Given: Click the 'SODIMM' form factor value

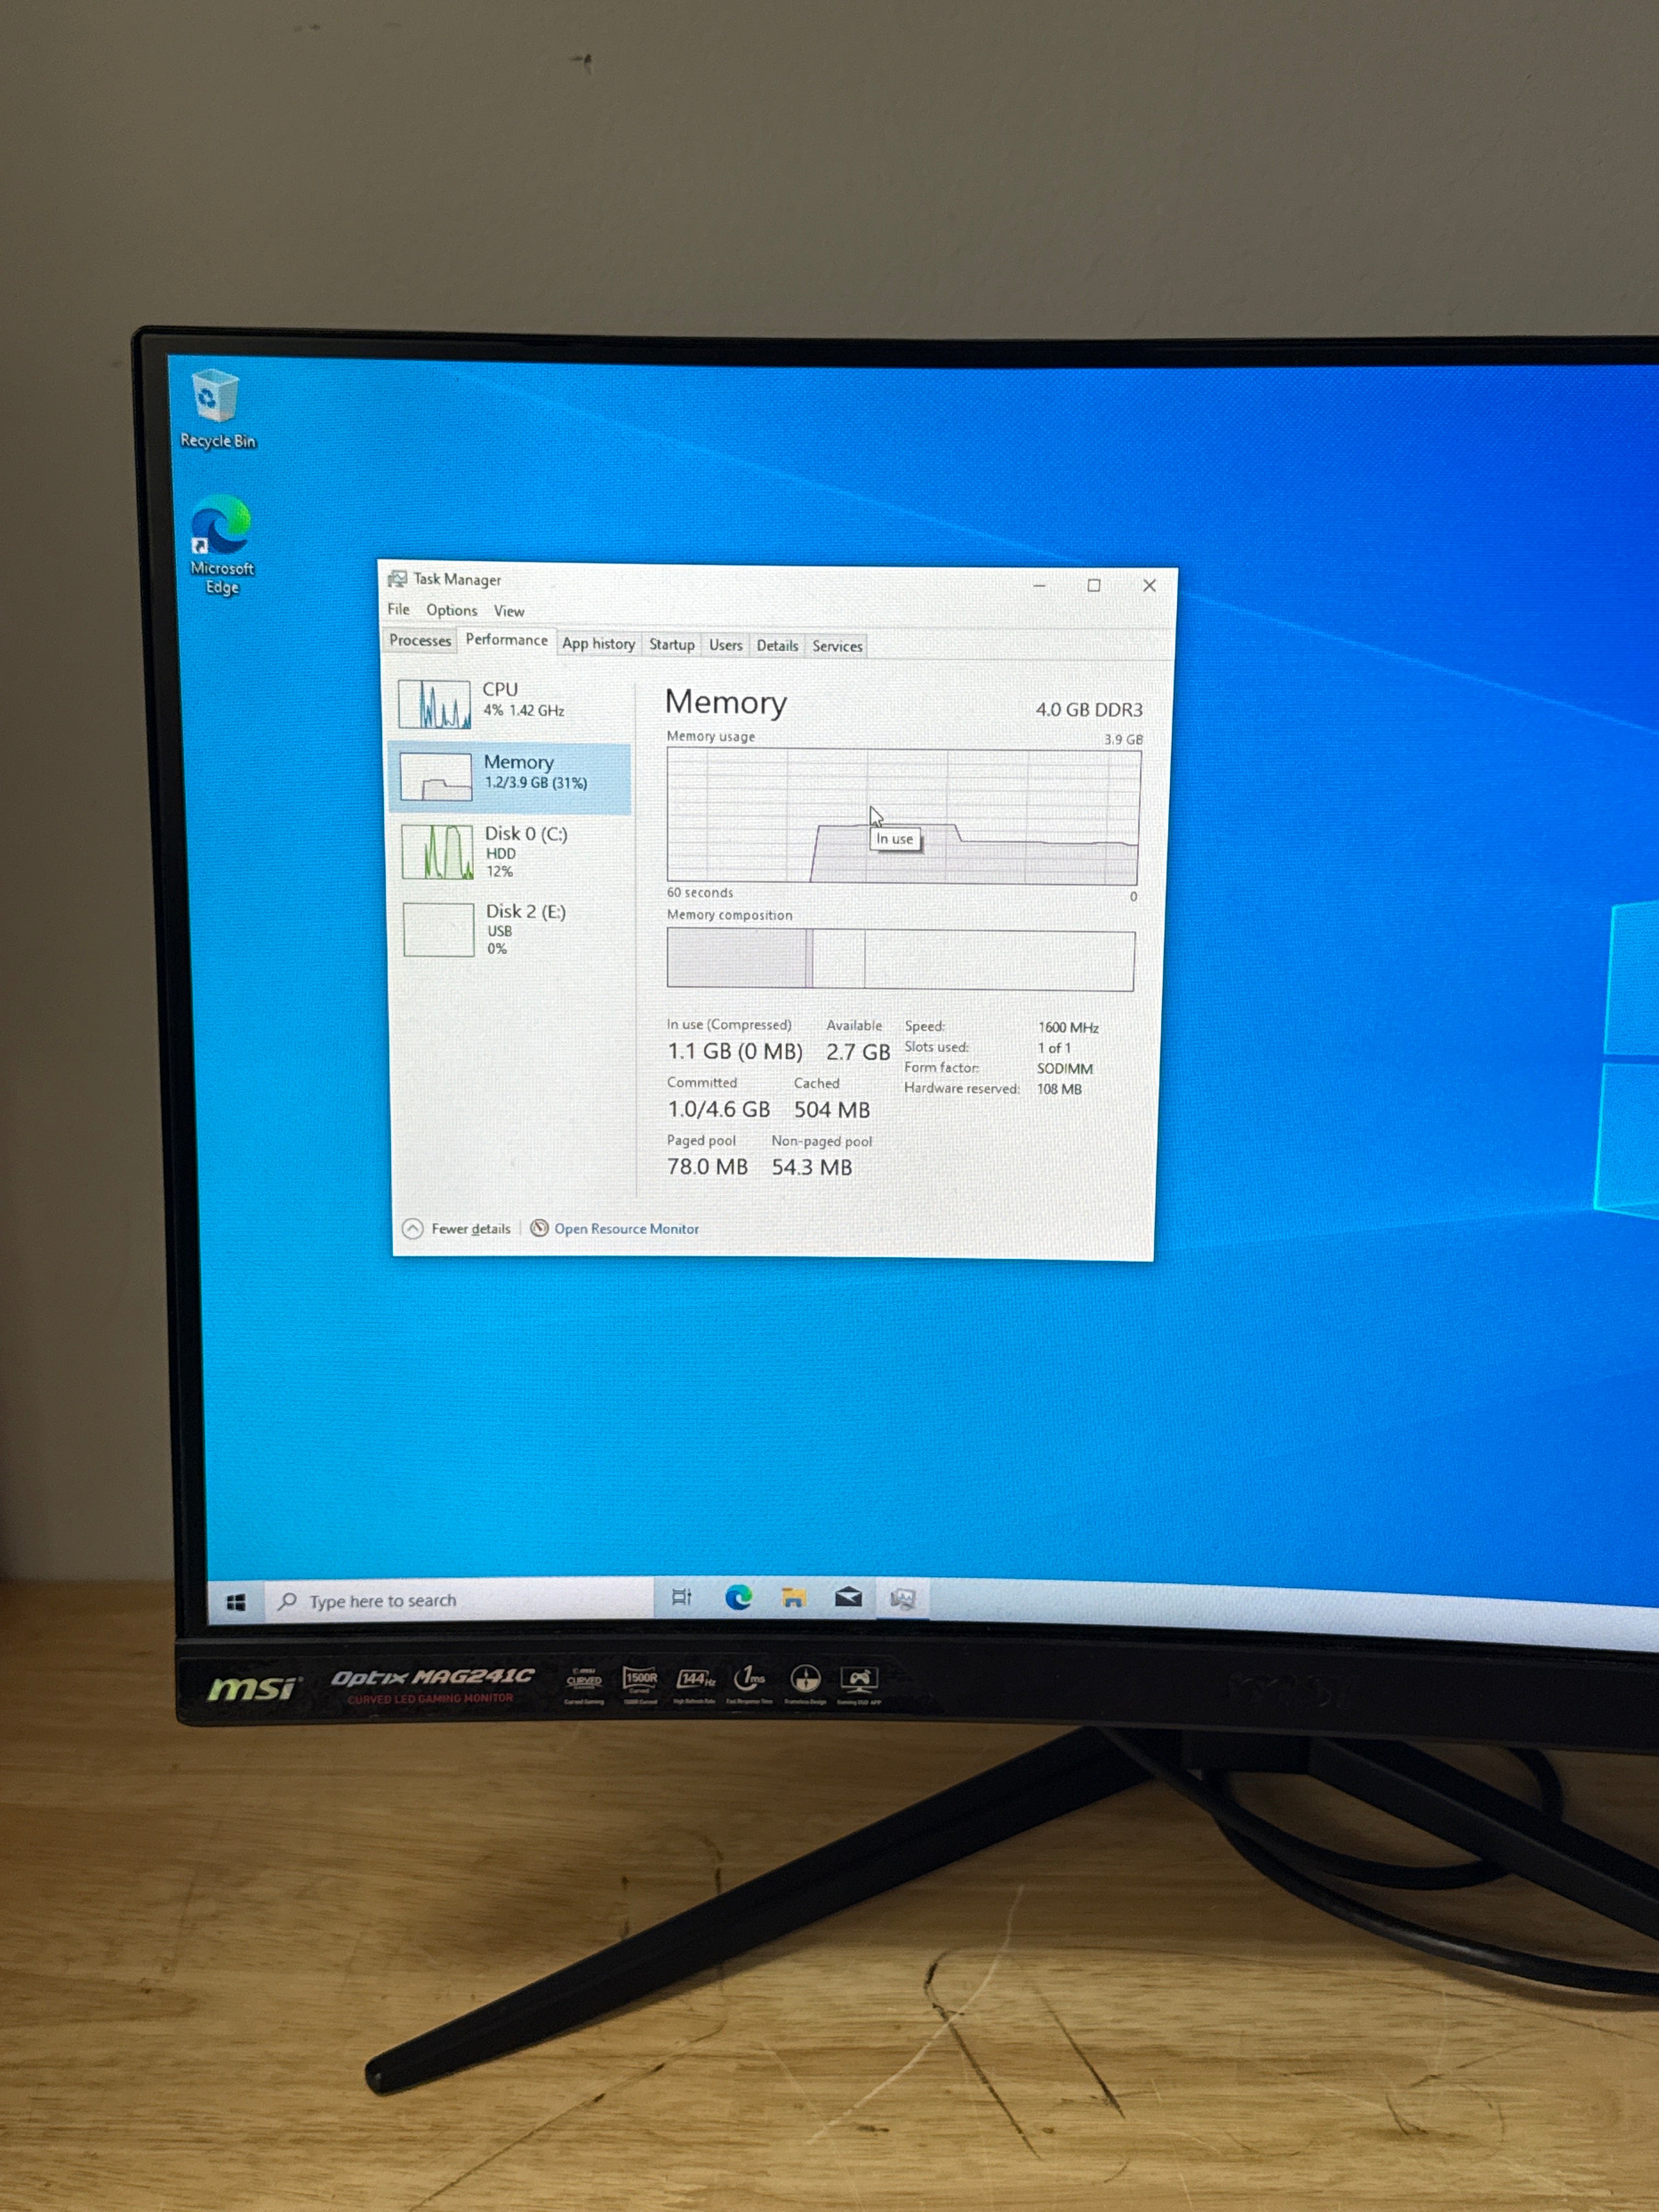Looking at the screenshot, I should pos(1065,1069).
